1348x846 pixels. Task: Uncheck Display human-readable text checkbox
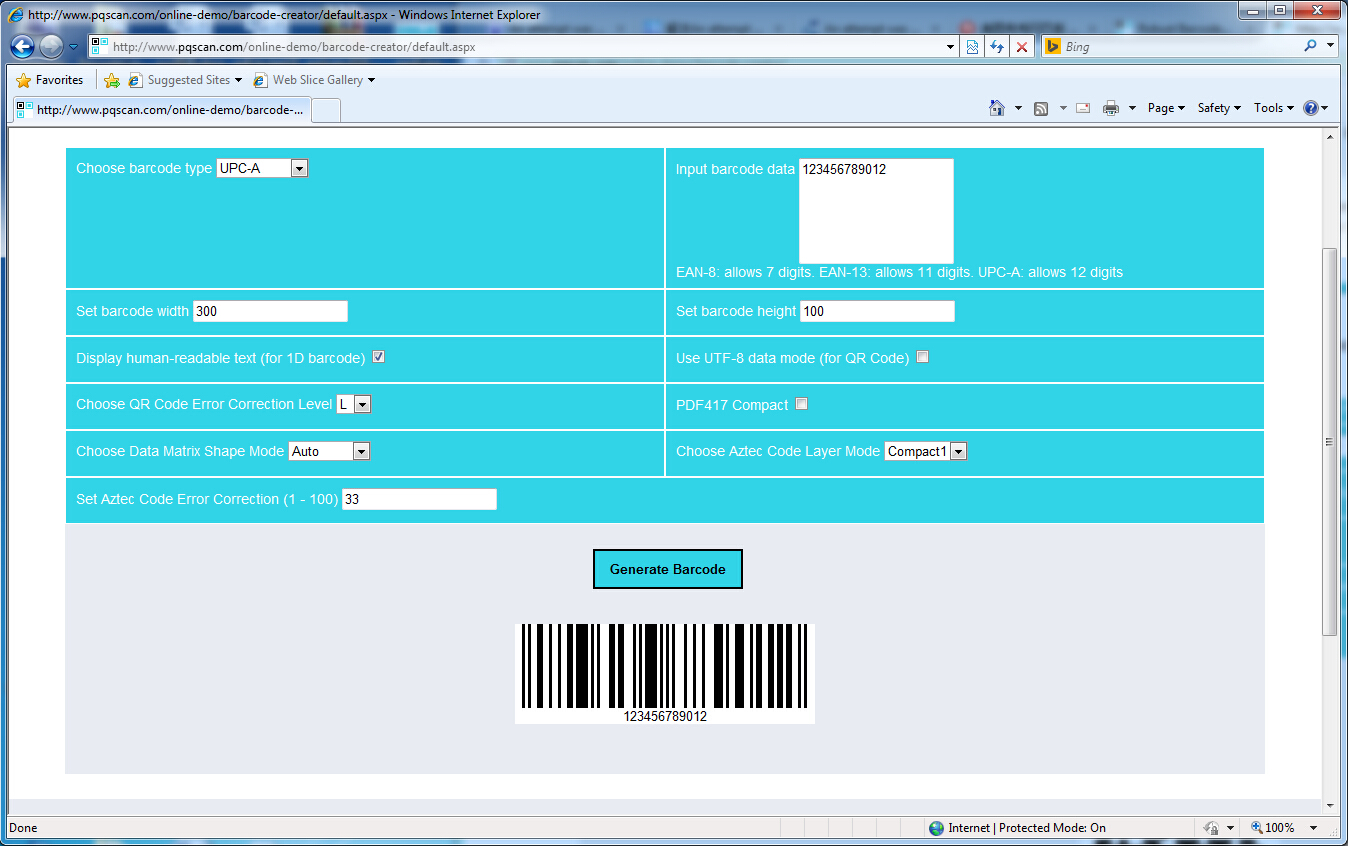point(379,357)
